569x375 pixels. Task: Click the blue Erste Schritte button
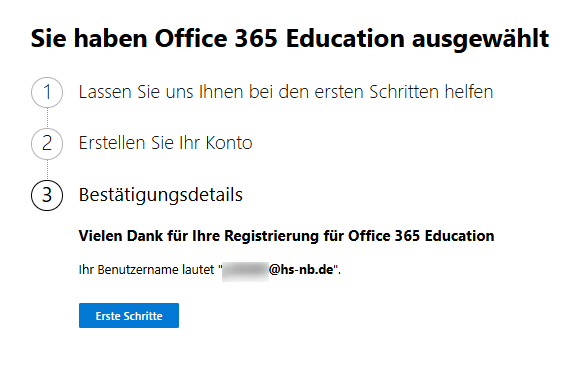click(x=129, y=315)
